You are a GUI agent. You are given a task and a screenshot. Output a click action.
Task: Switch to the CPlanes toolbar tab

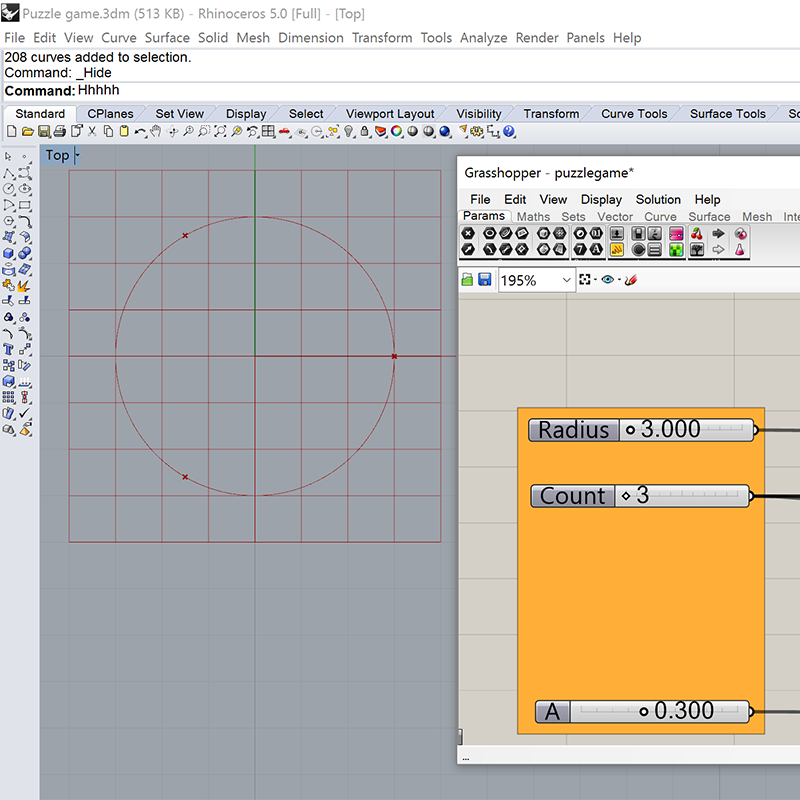tap(110, 114)
